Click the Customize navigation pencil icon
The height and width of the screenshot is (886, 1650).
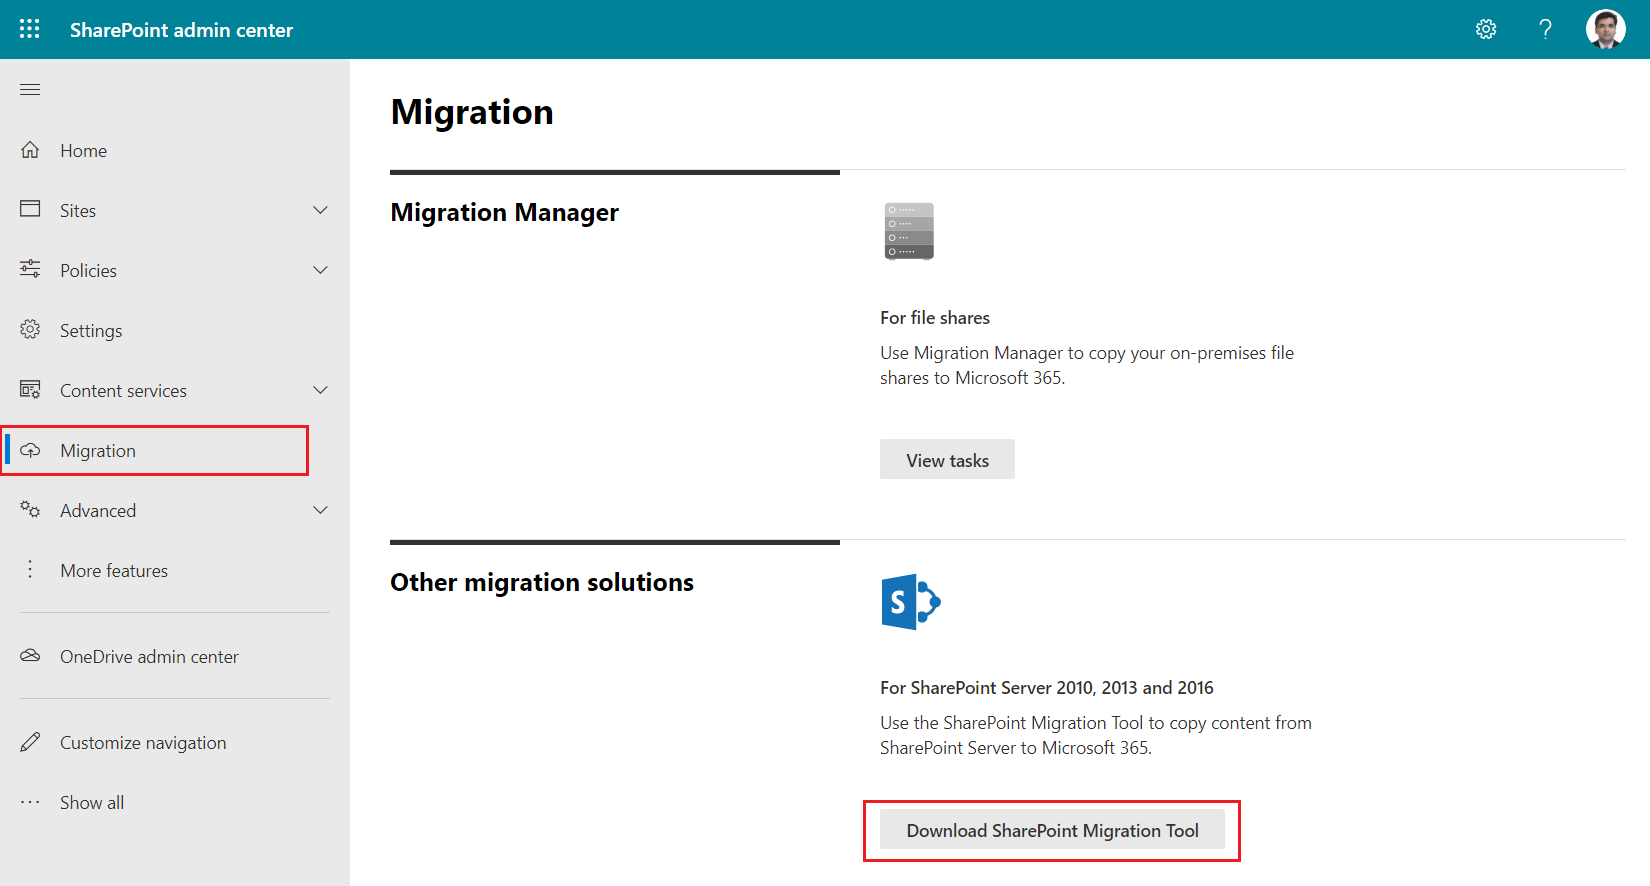(31, 742)
